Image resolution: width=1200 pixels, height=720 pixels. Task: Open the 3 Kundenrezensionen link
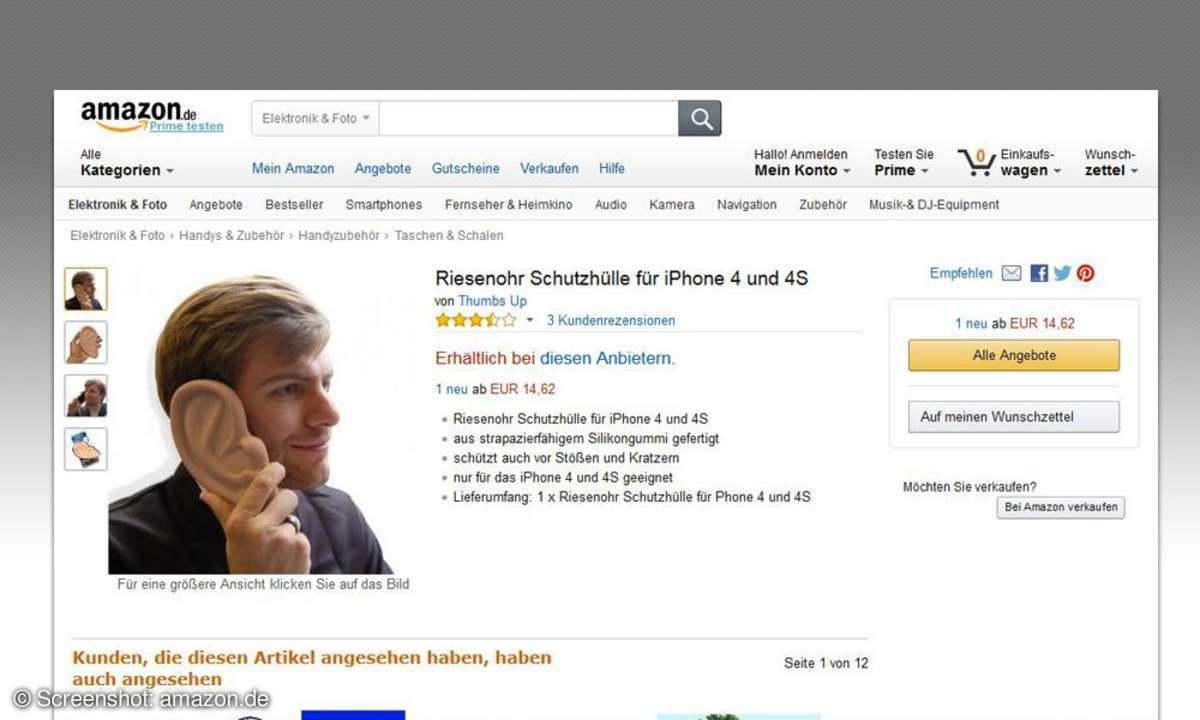point(611,321)
